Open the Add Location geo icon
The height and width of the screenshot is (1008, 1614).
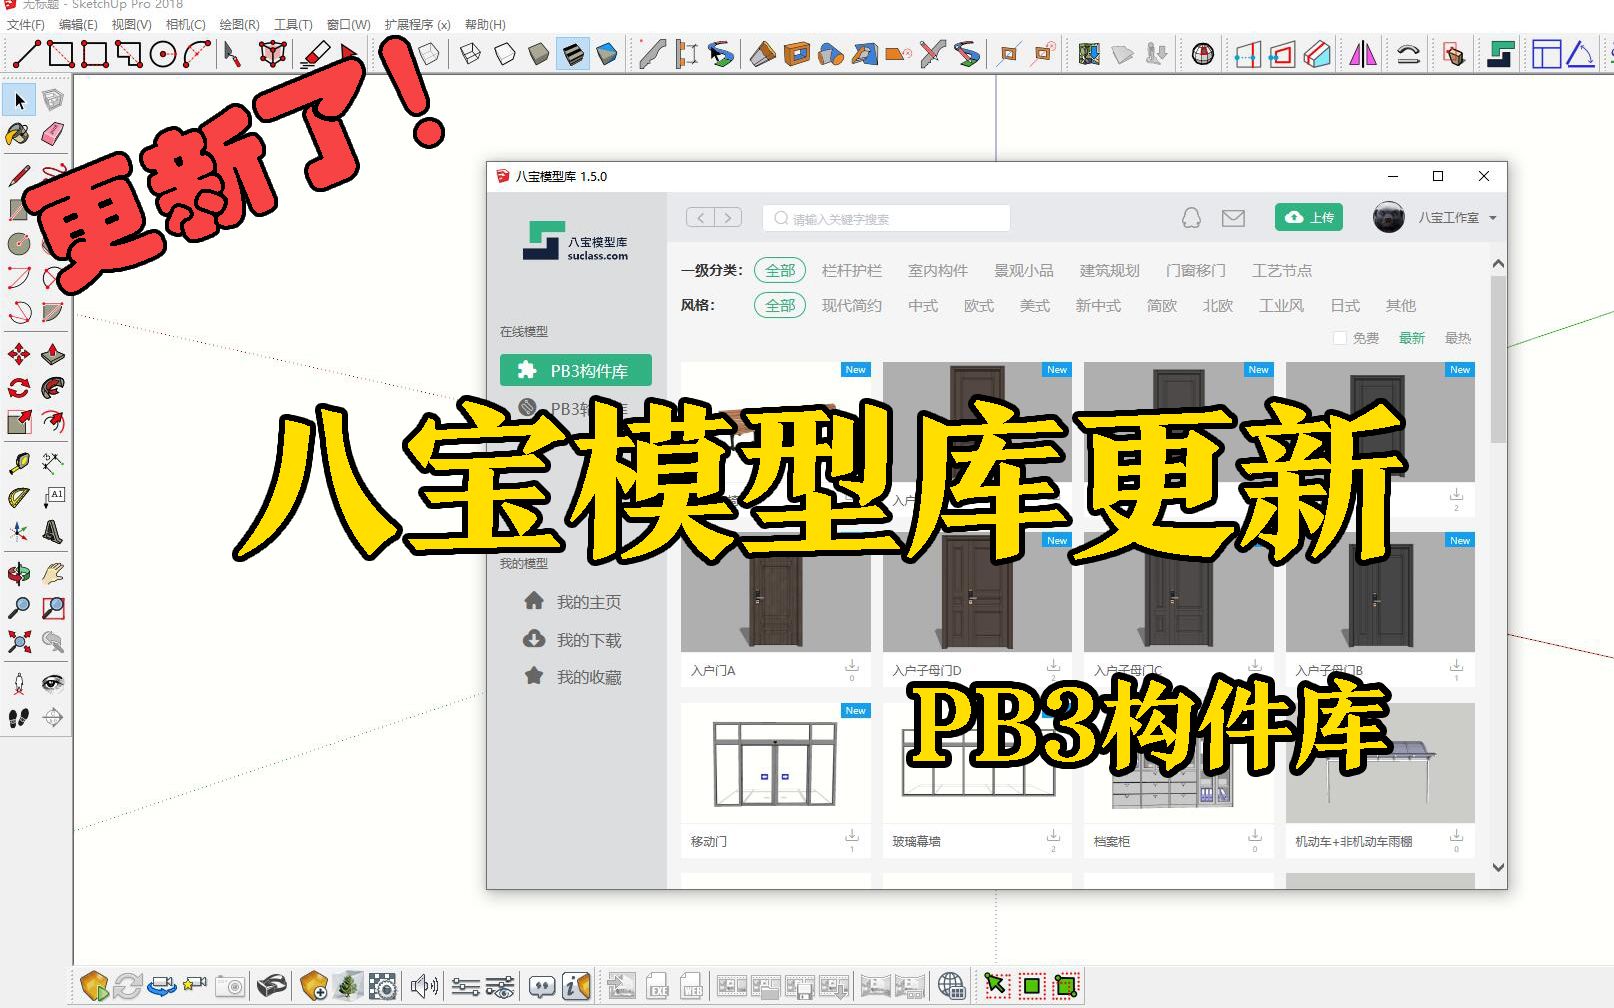1089,54
